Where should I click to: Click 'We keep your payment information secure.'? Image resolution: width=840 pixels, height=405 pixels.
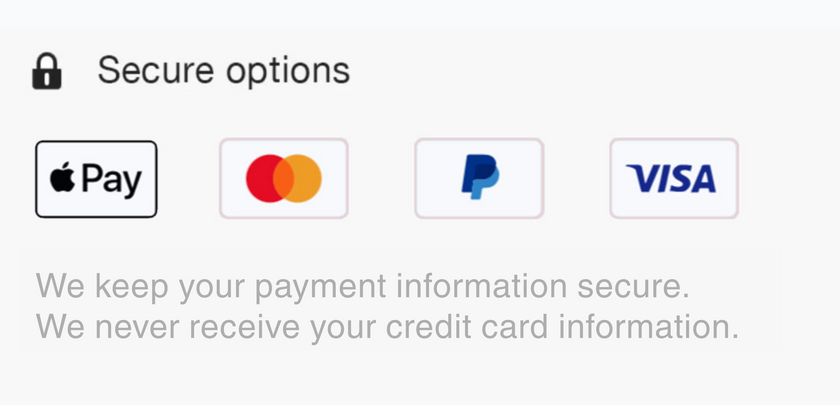tap(362, 287)
